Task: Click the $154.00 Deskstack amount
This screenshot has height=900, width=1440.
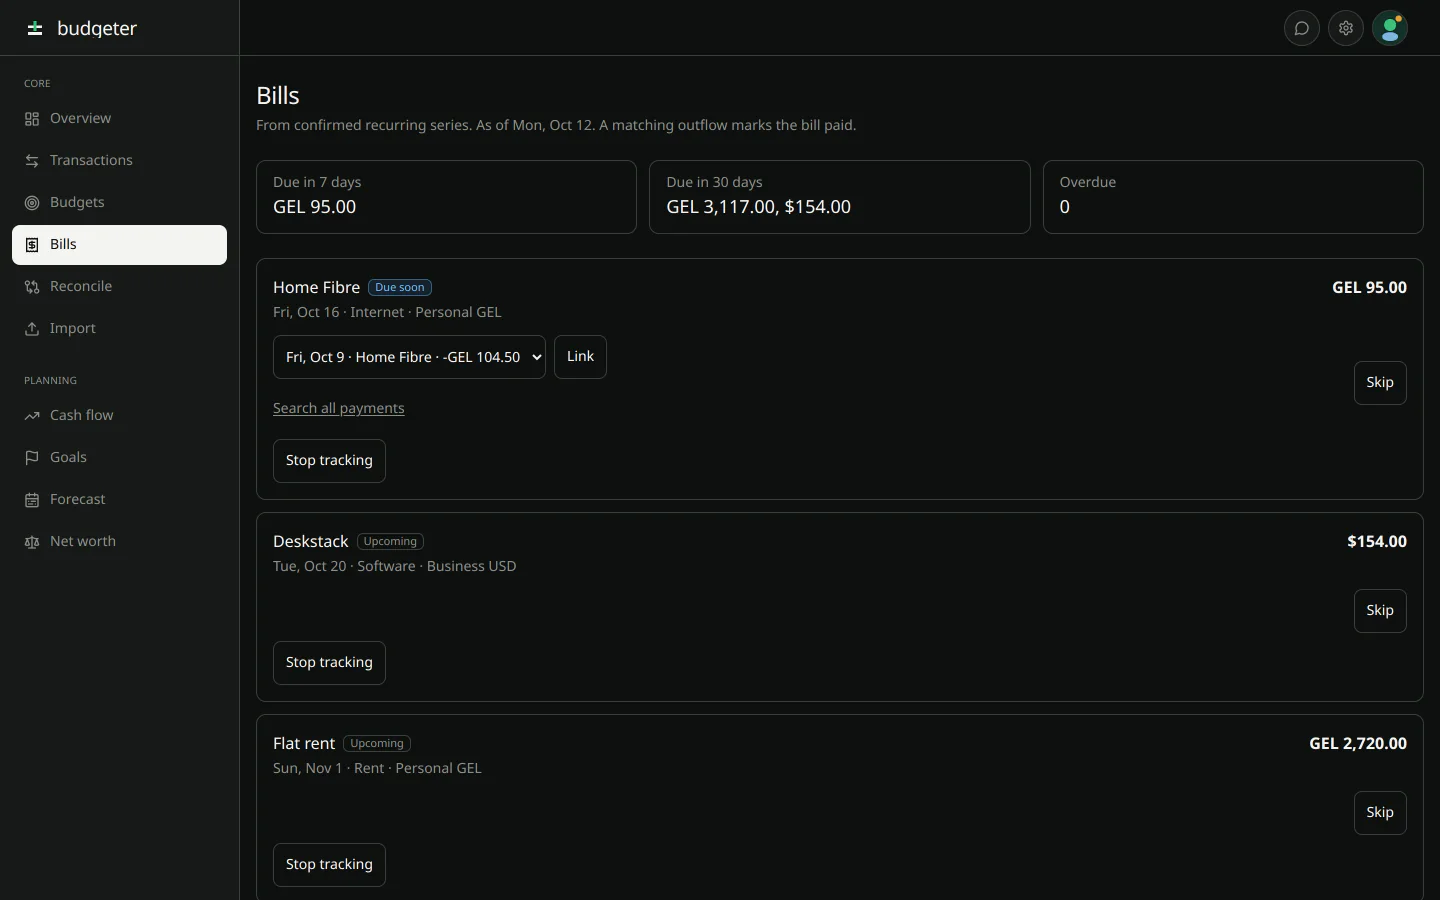Action: (1377, 541)
